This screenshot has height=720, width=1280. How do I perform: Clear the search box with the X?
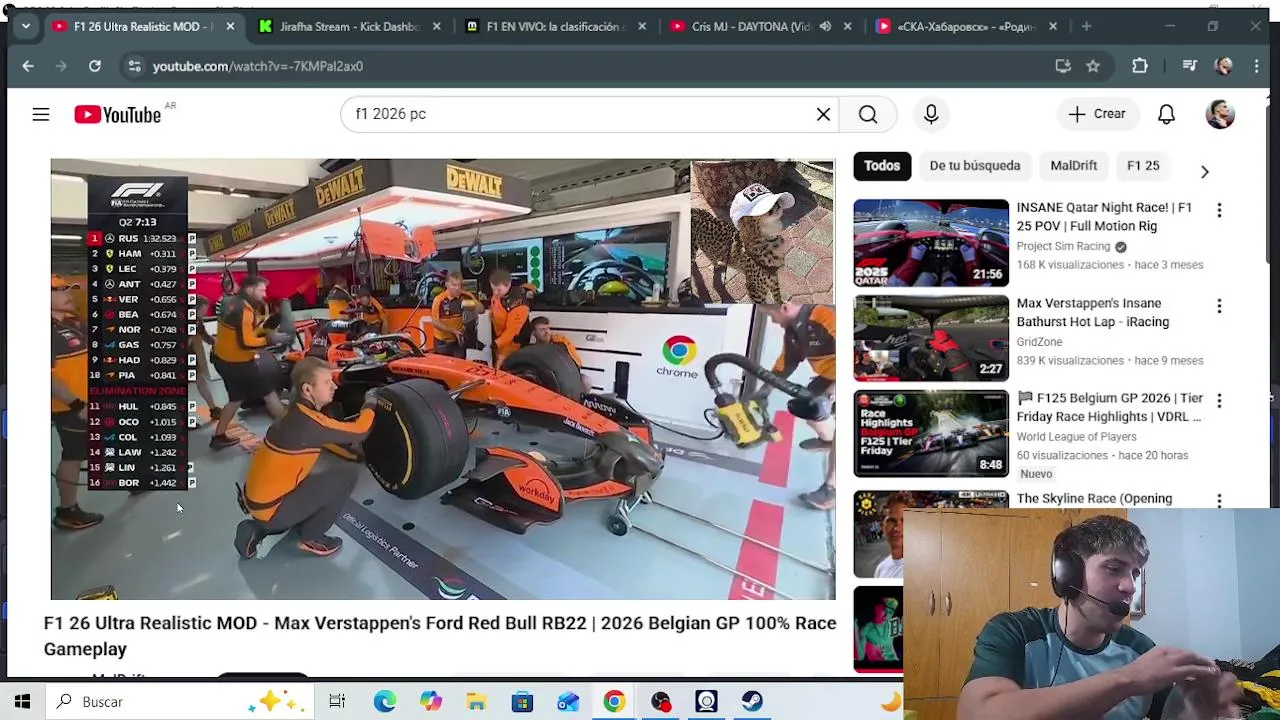823,114
